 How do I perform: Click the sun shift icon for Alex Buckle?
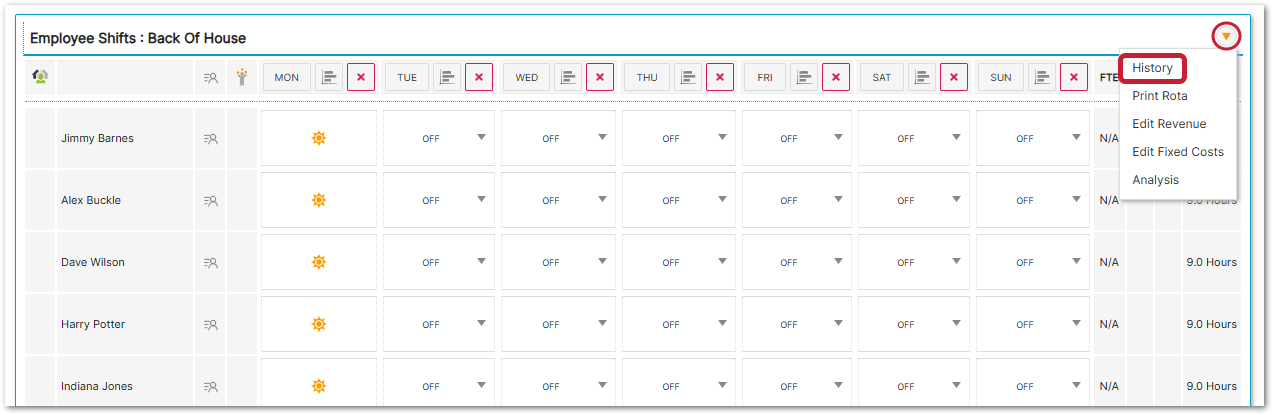(x=318, y=201)
